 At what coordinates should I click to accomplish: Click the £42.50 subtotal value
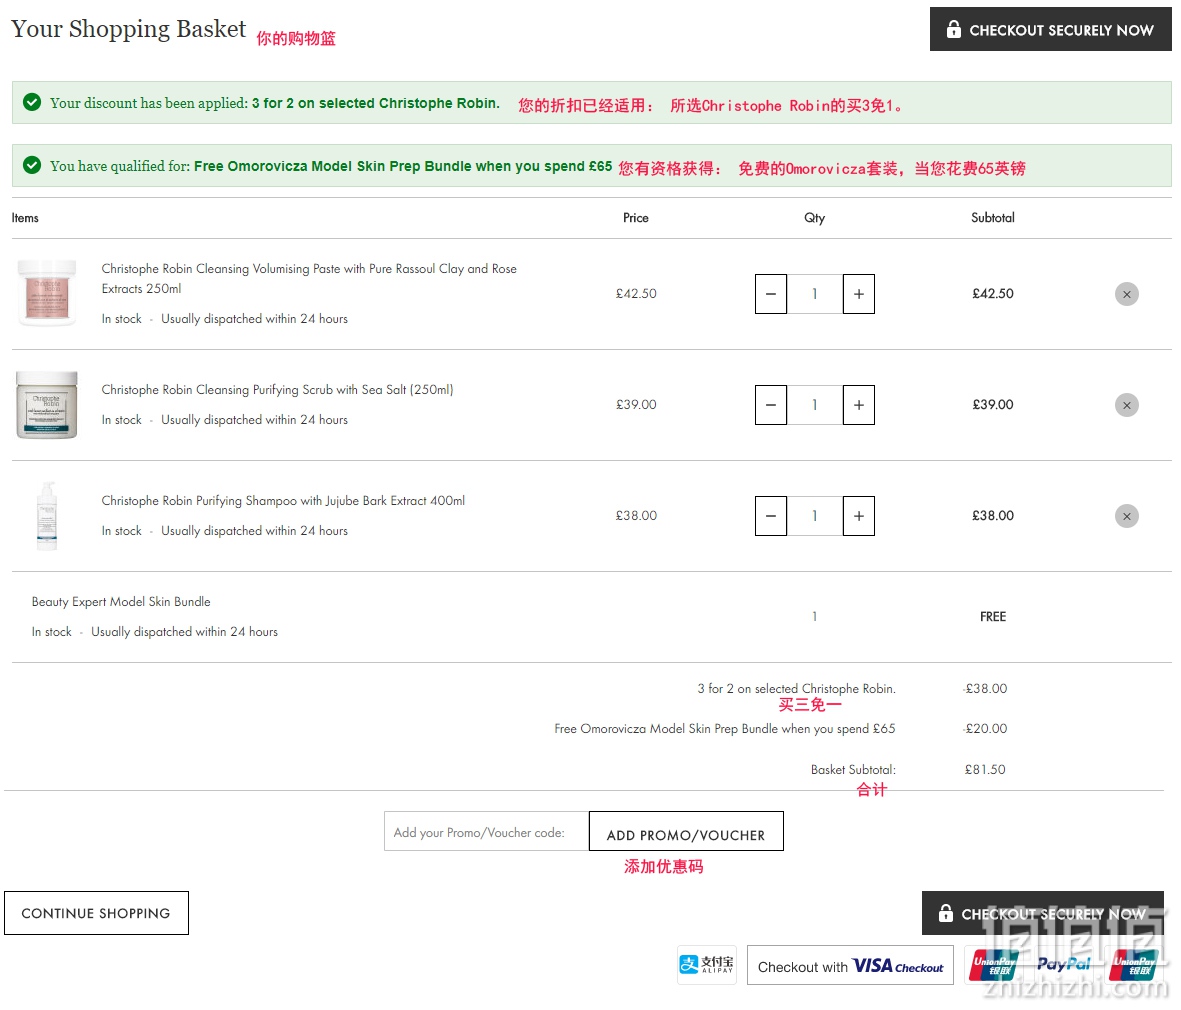(x=993, y=294)
